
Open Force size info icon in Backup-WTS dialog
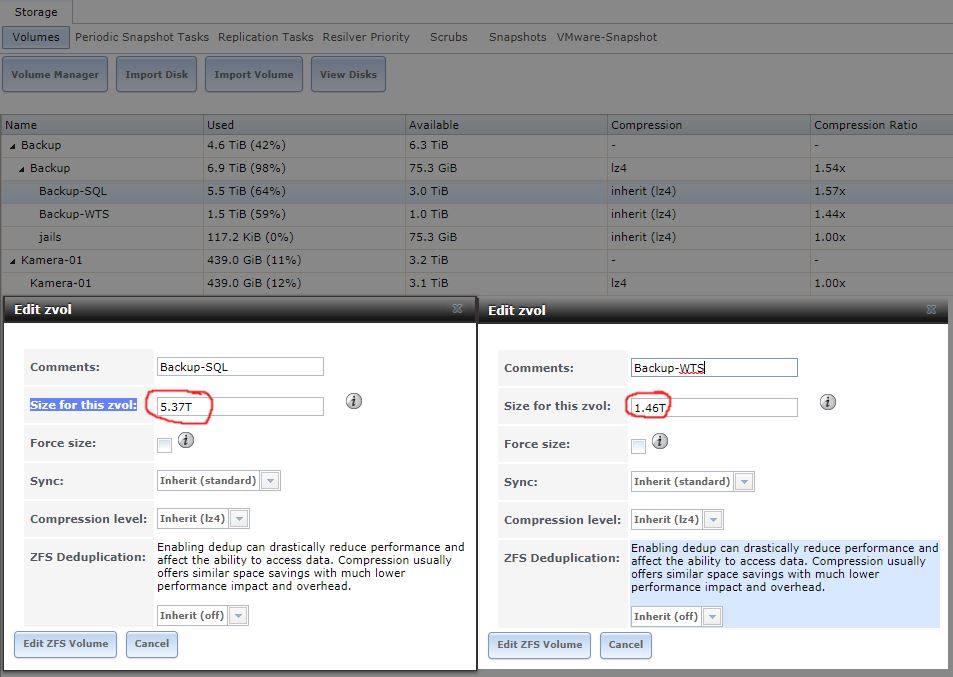coord(660,441)
